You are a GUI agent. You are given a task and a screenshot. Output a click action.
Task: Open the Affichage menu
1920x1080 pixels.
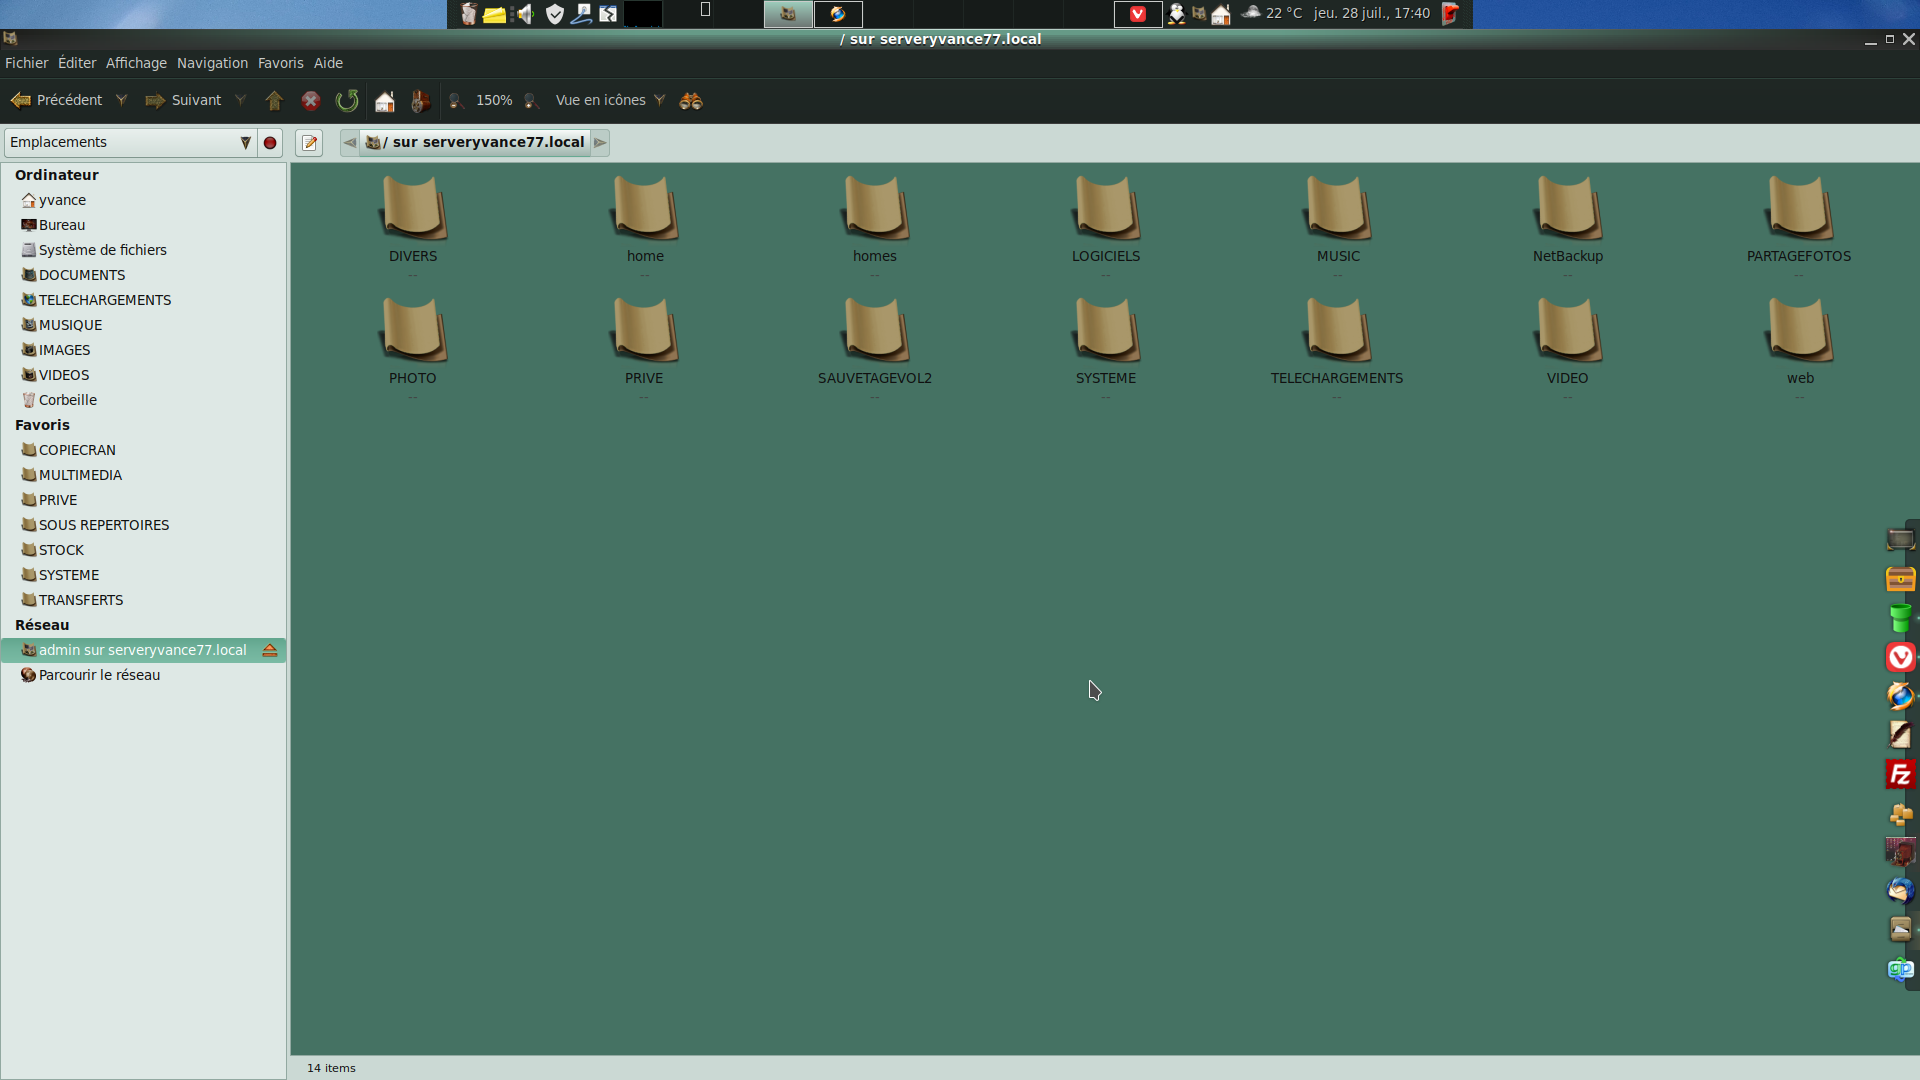[136, 63]
